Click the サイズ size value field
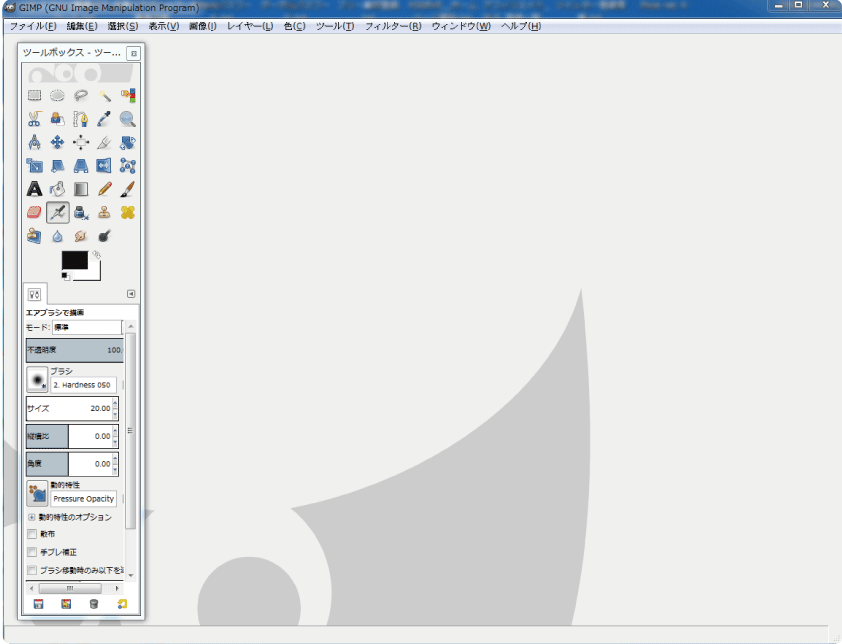842x644 pixels. point(72,409)
